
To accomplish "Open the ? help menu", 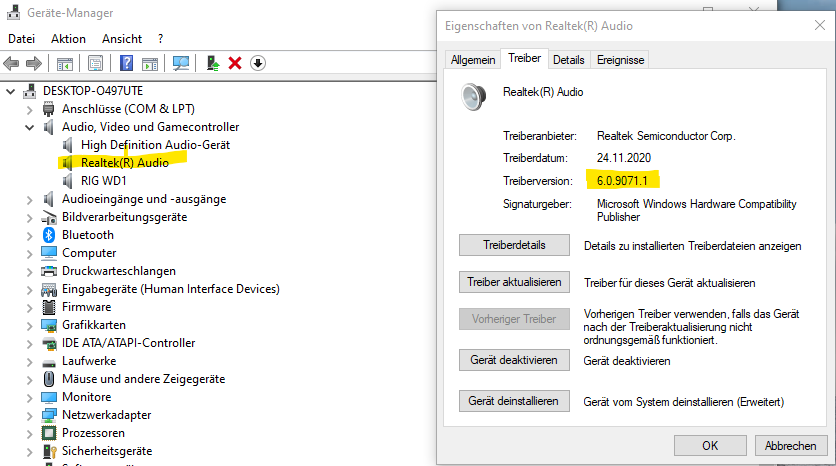I will click(160, 39).
